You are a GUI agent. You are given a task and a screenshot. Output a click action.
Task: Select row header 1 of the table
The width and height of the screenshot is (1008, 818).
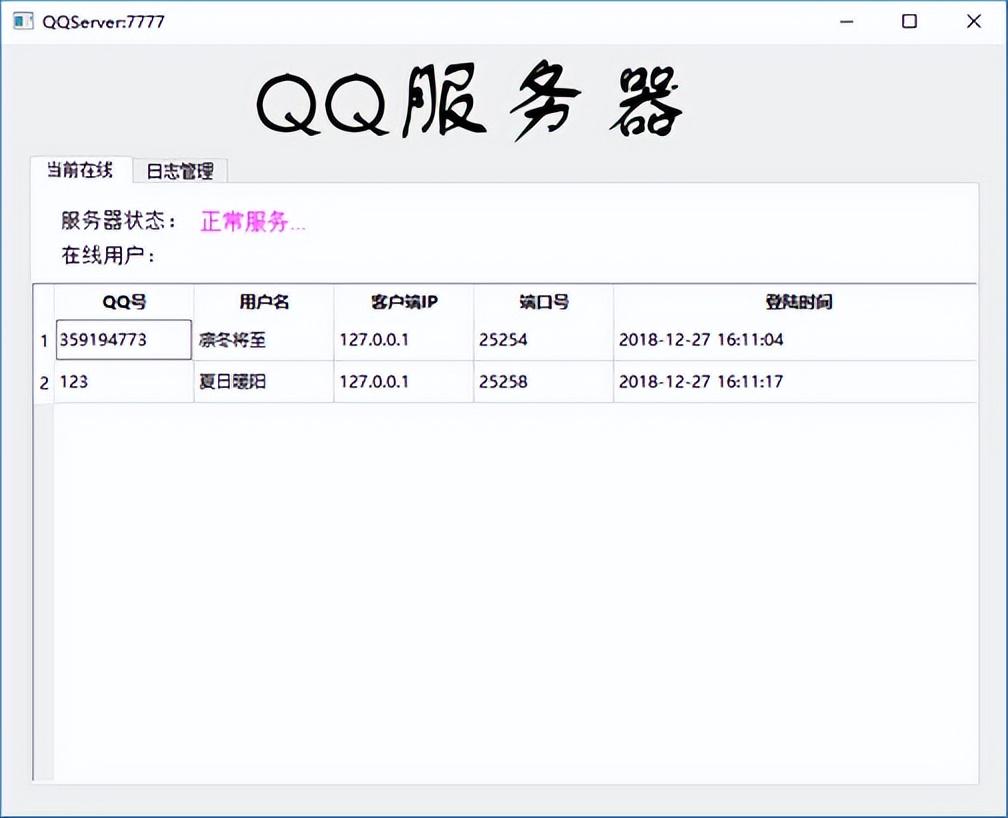pyautogui.click(x=44, y=340)
